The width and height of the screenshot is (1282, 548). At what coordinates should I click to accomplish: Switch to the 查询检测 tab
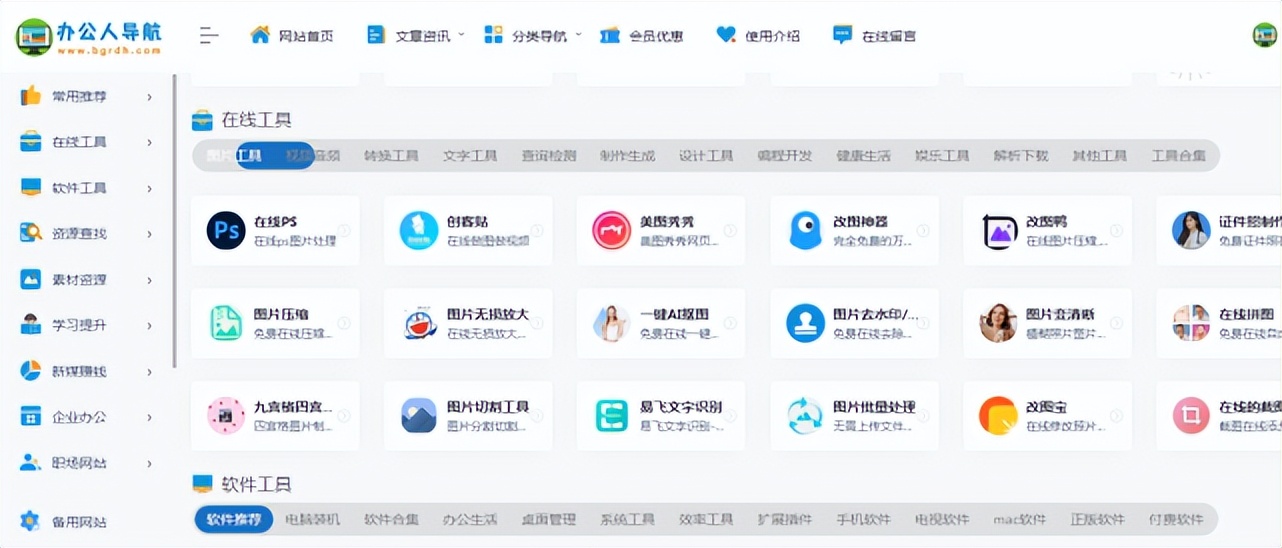(x=549, y=156)
